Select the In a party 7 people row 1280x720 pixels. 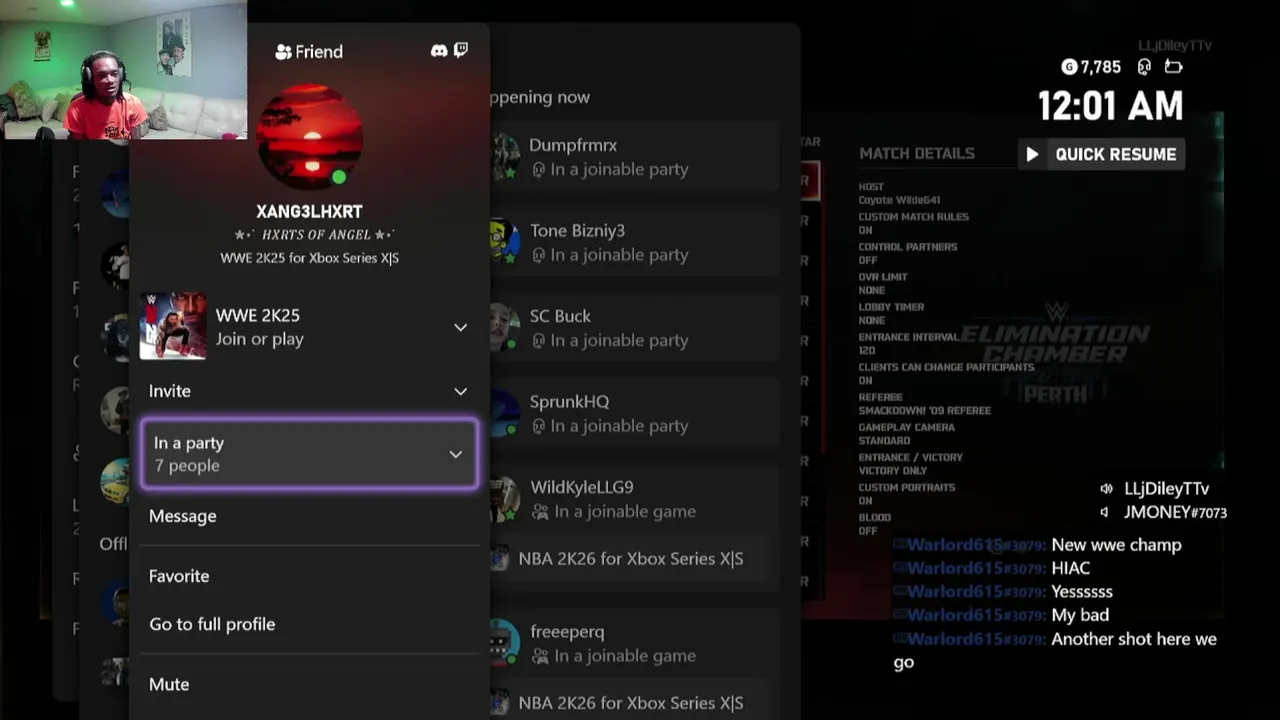point(309,454)
